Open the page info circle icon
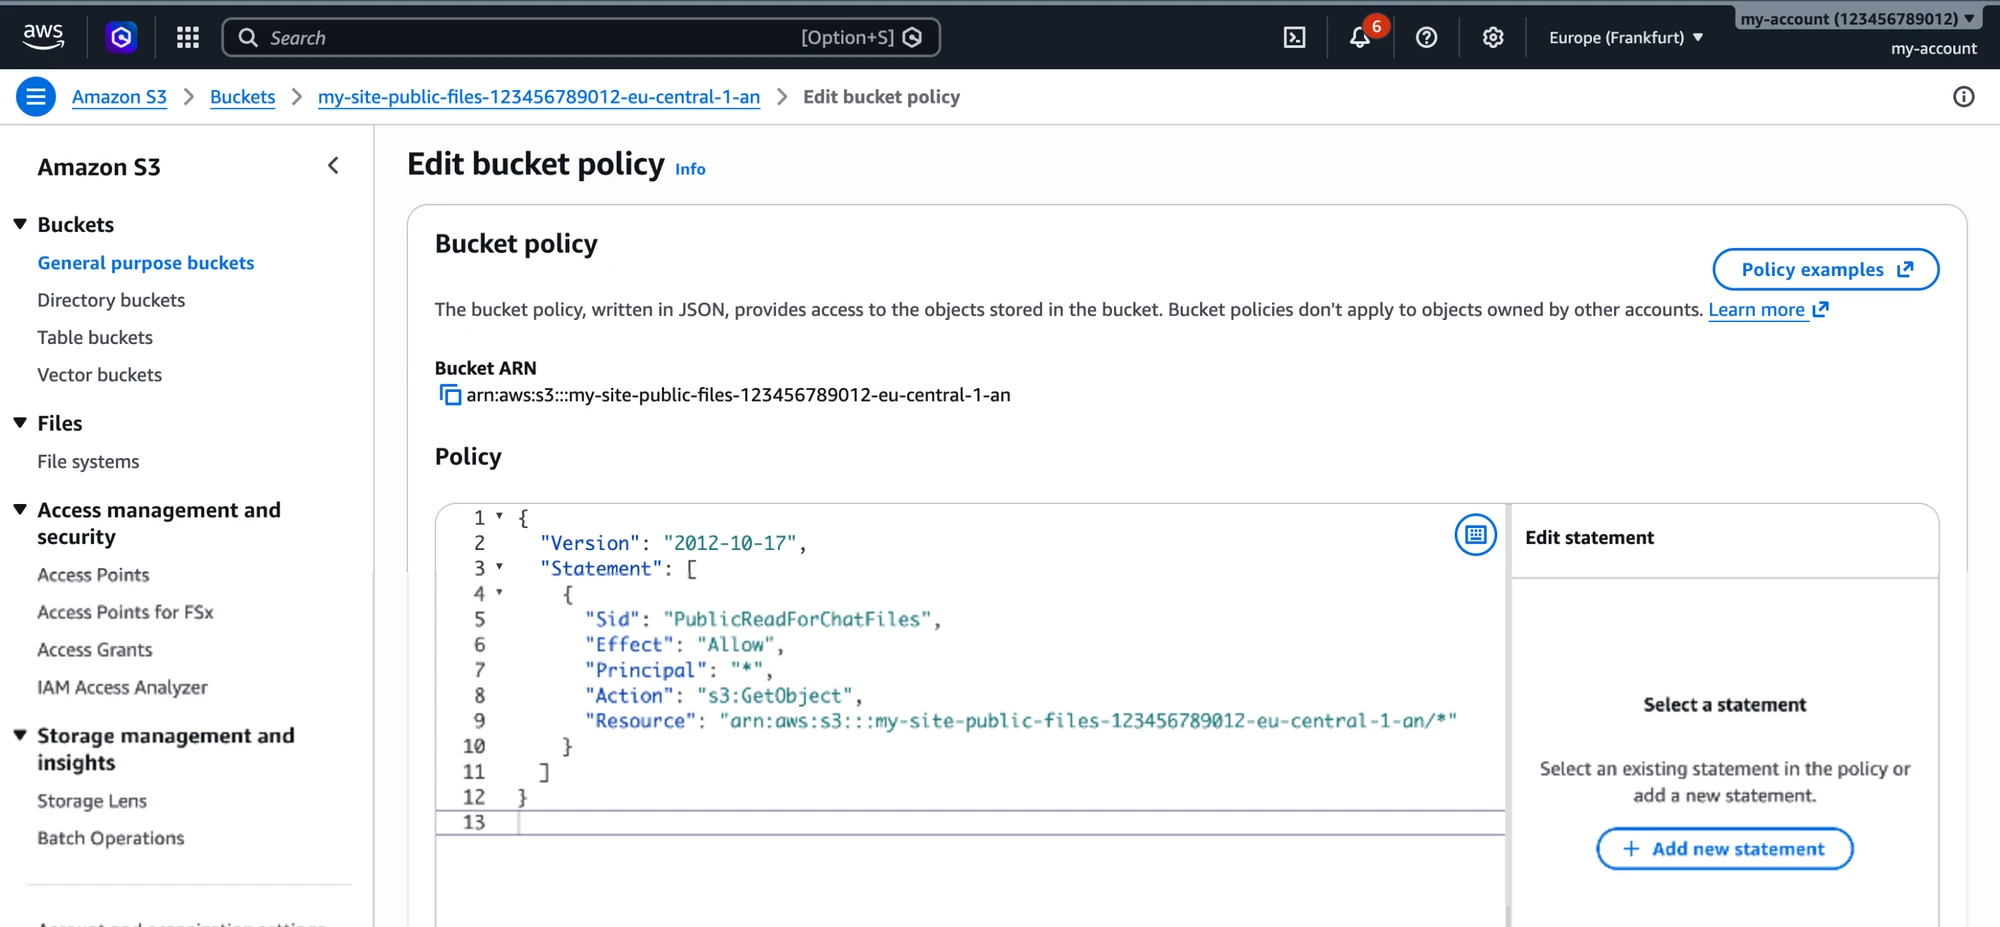 pos(1963,97)
